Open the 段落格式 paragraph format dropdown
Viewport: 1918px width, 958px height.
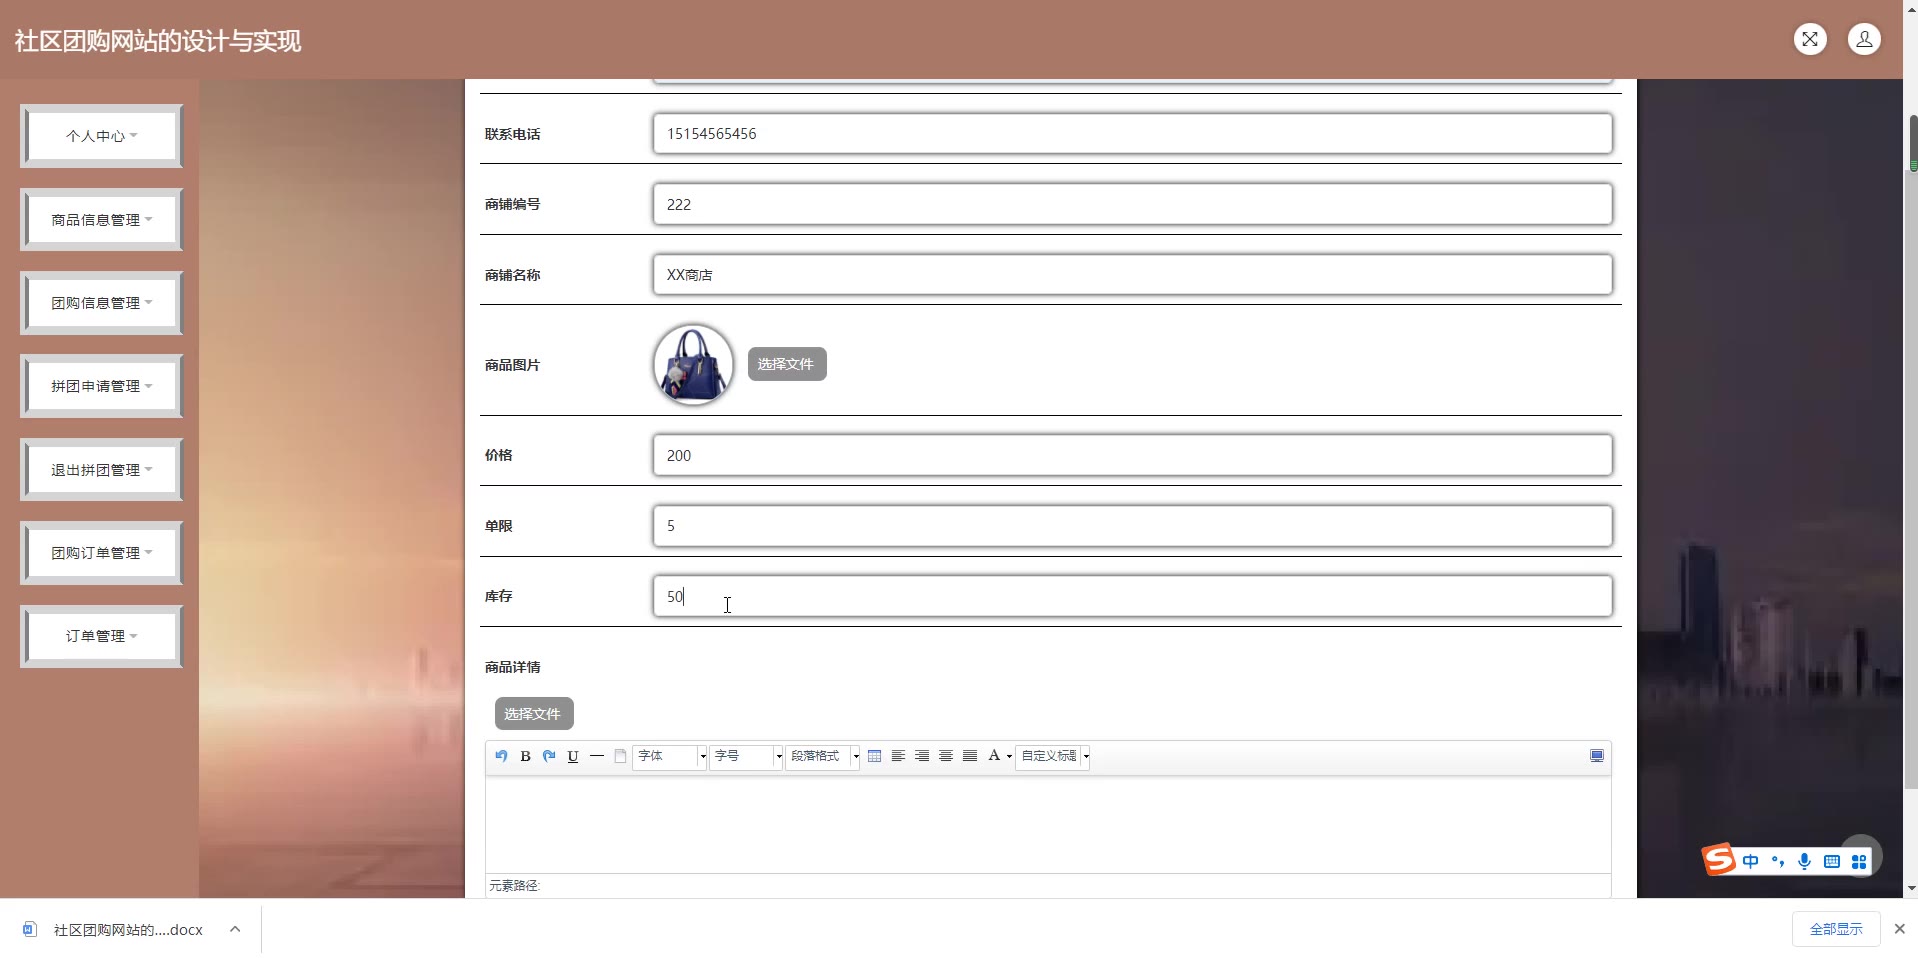[823, 756]
